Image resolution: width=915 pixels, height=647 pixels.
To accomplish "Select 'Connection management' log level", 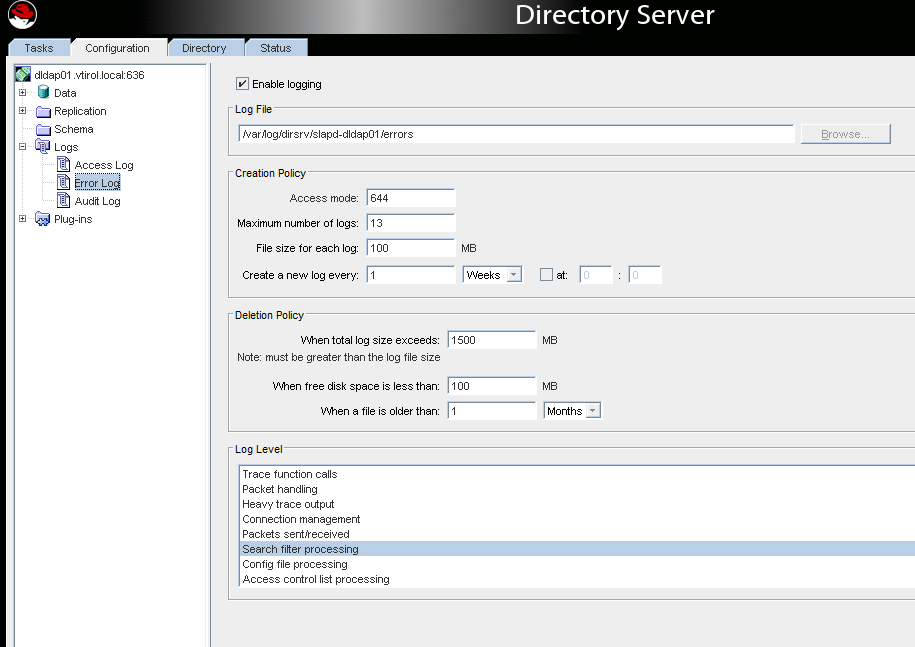I will (x=577, y=519).
